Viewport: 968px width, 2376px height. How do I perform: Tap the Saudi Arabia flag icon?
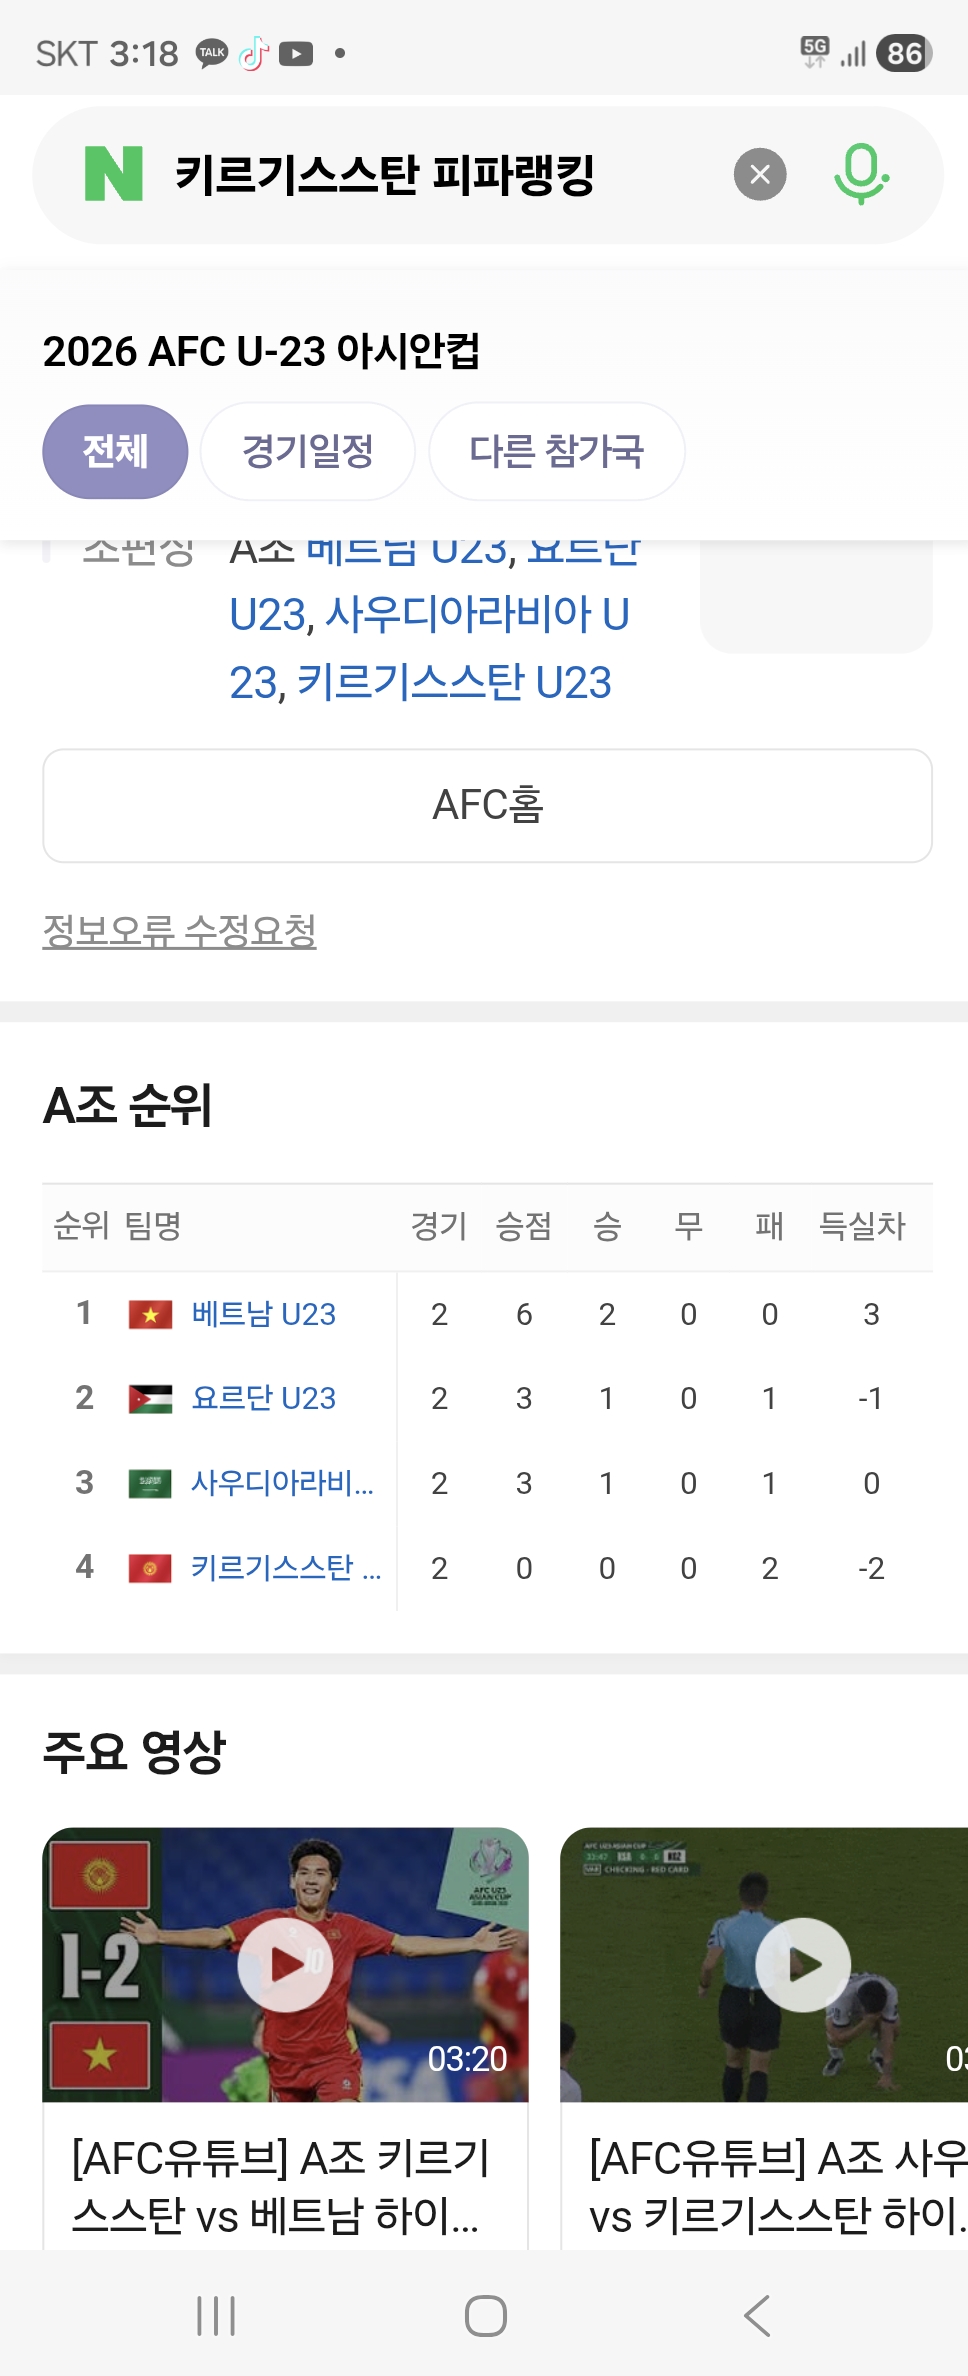click(150, 1483)
